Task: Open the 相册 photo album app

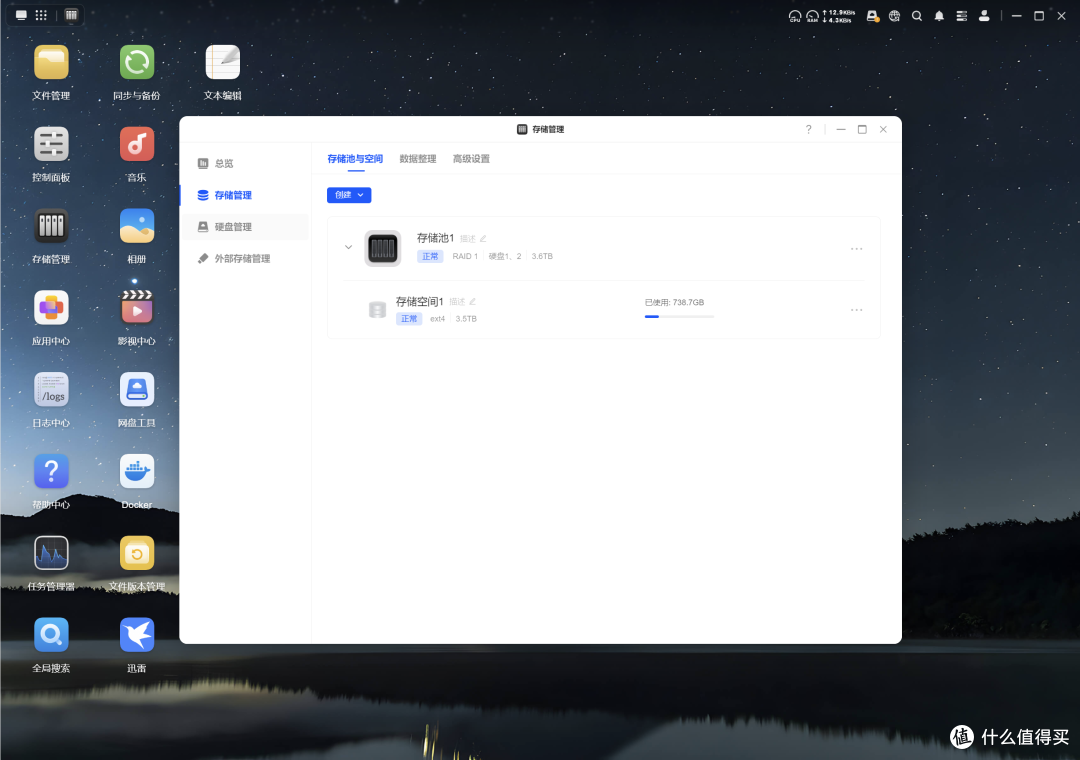Action: 136,226
